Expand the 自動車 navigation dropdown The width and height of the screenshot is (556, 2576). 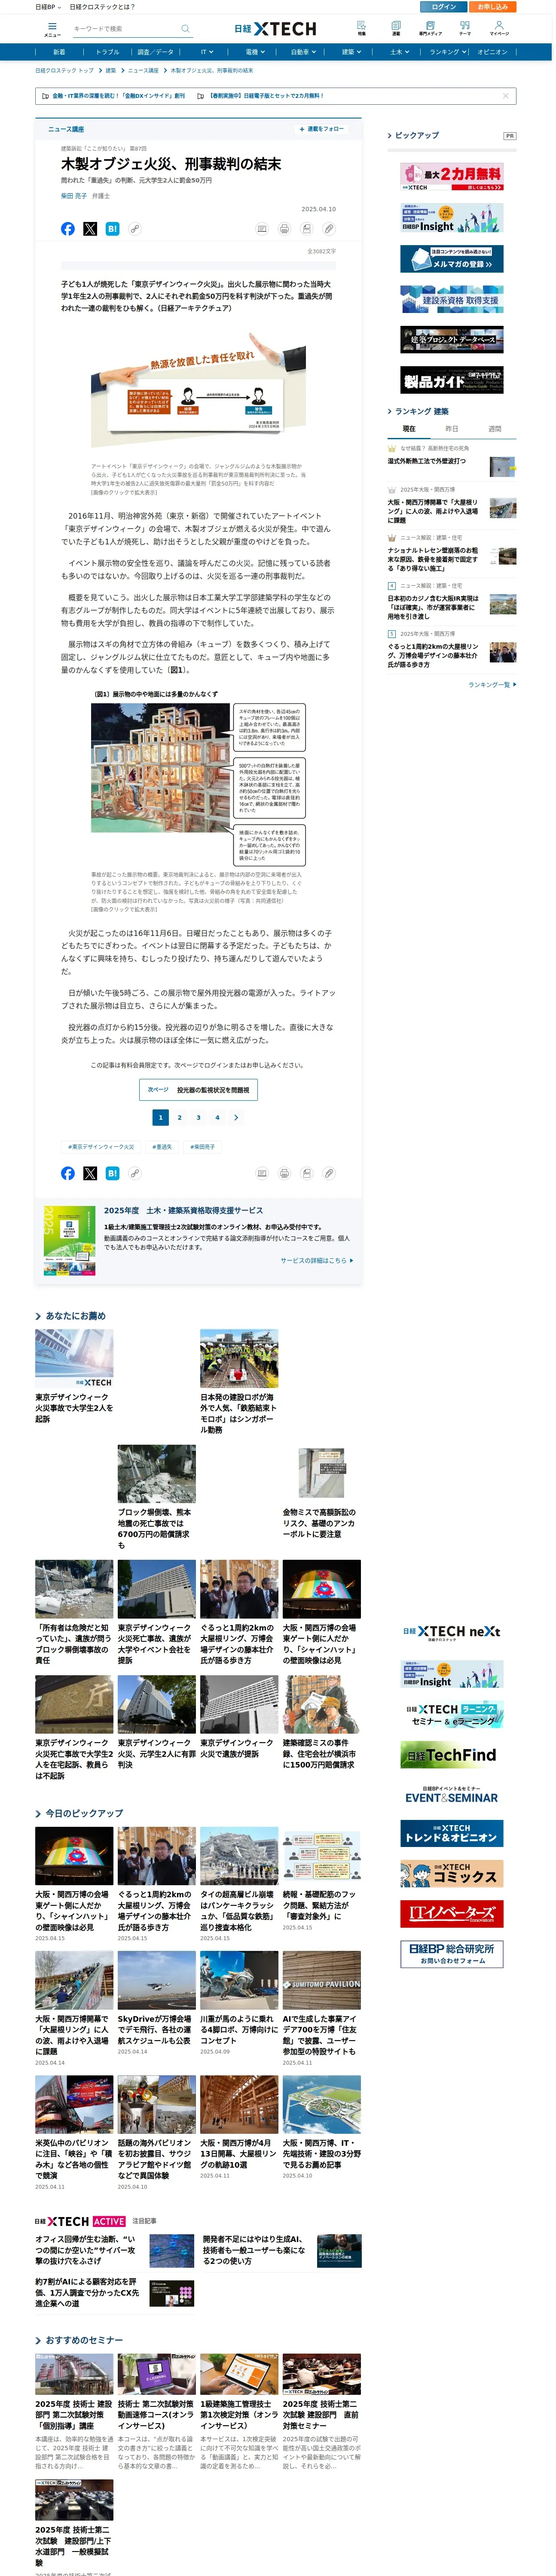[303, 52]
